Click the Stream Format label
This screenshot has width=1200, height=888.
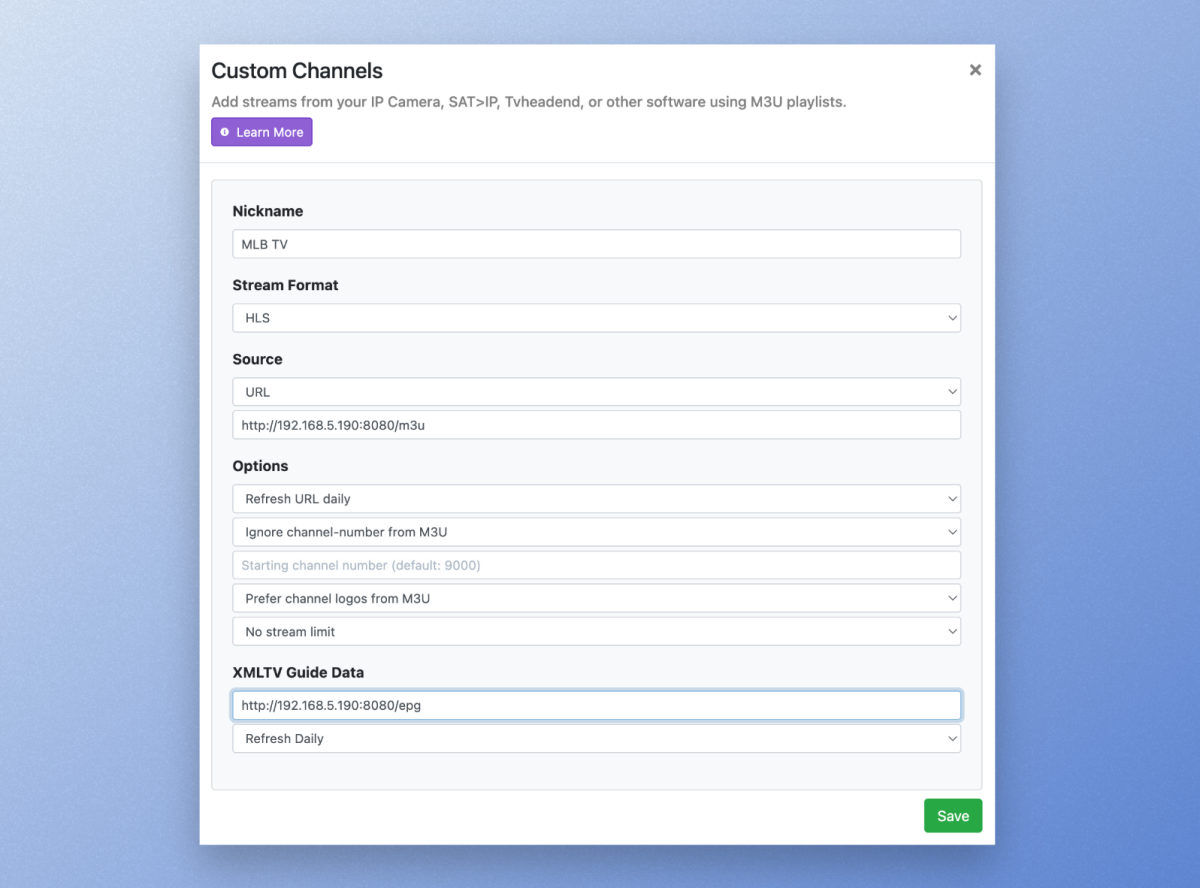pos(285,285)
